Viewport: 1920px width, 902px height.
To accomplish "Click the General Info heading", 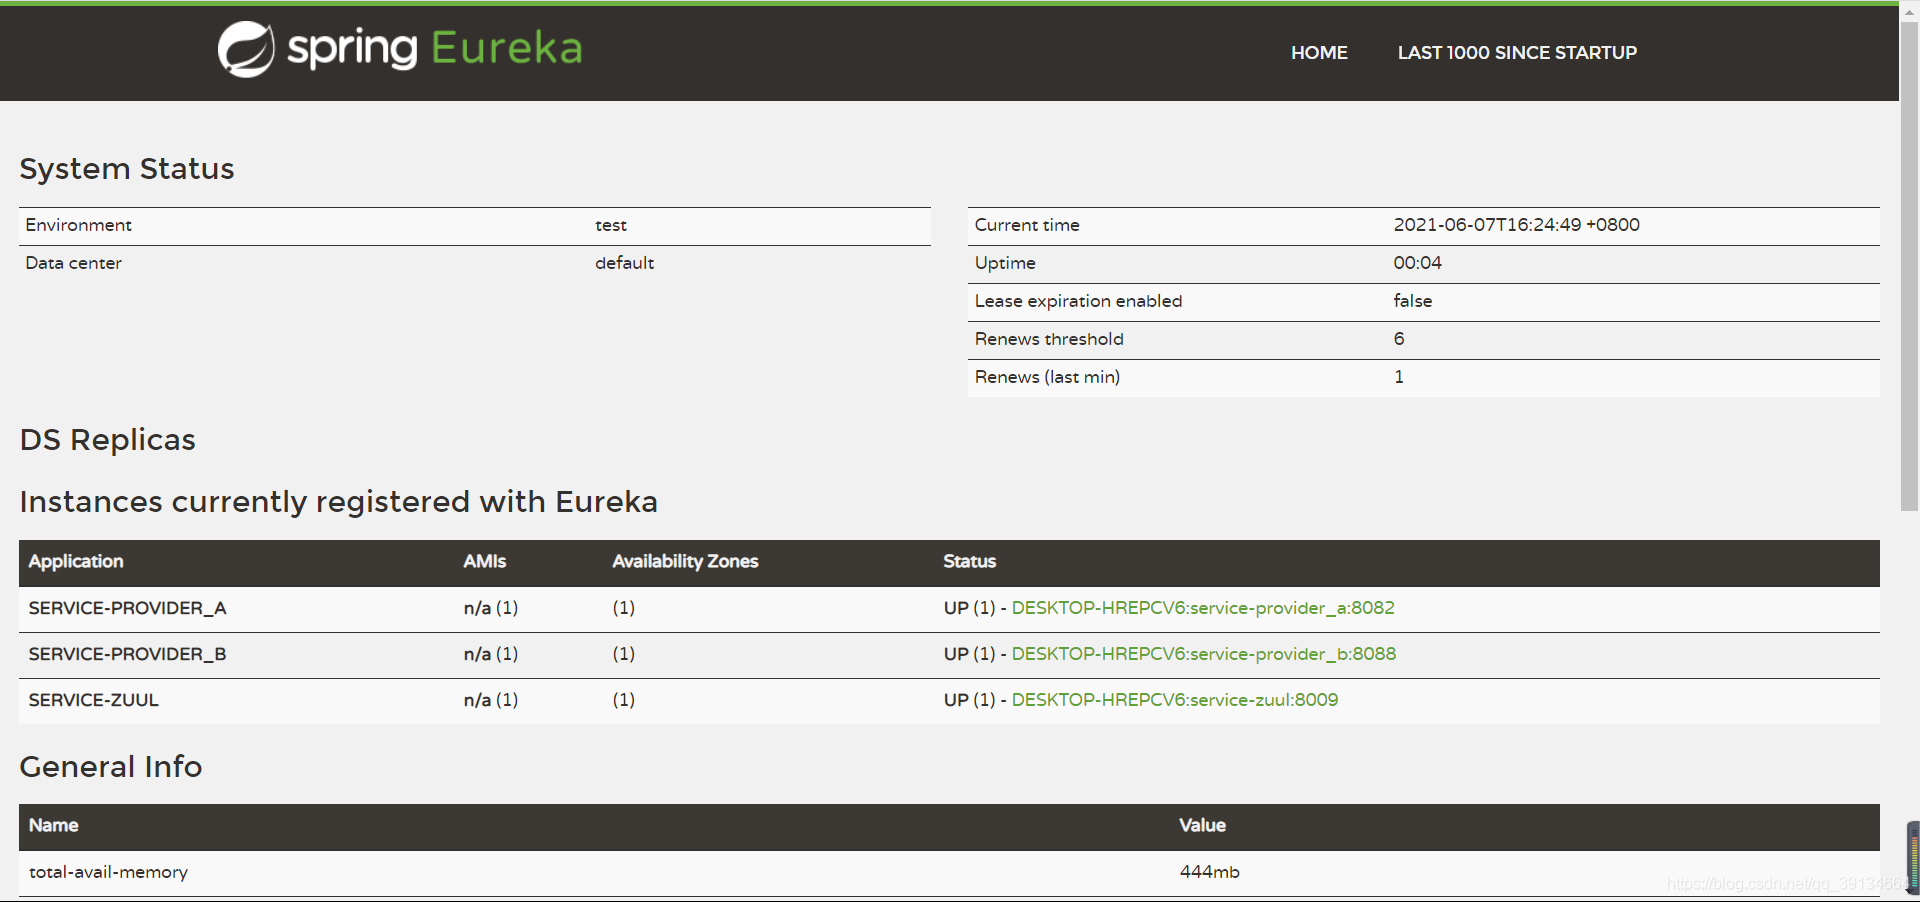I will point(111,767).
